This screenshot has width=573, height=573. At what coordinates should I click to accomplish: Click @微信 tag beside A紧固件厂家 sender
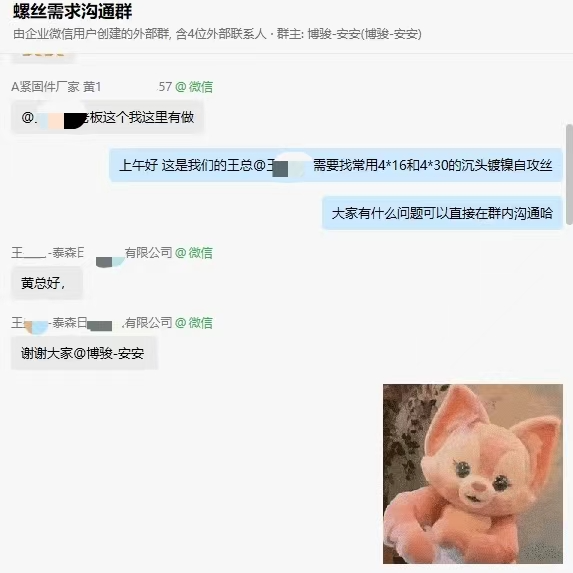click(x=194, y=87)
